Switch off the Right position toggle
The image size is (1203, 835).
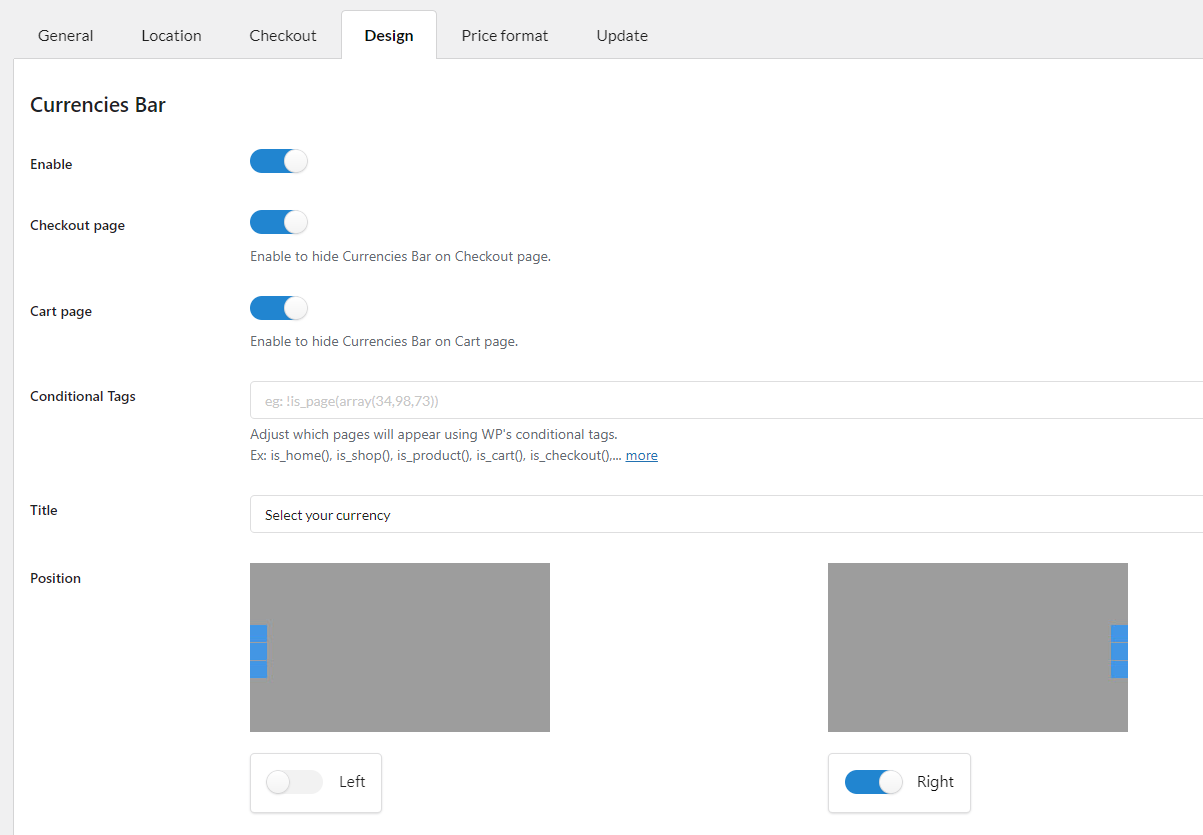873,782
